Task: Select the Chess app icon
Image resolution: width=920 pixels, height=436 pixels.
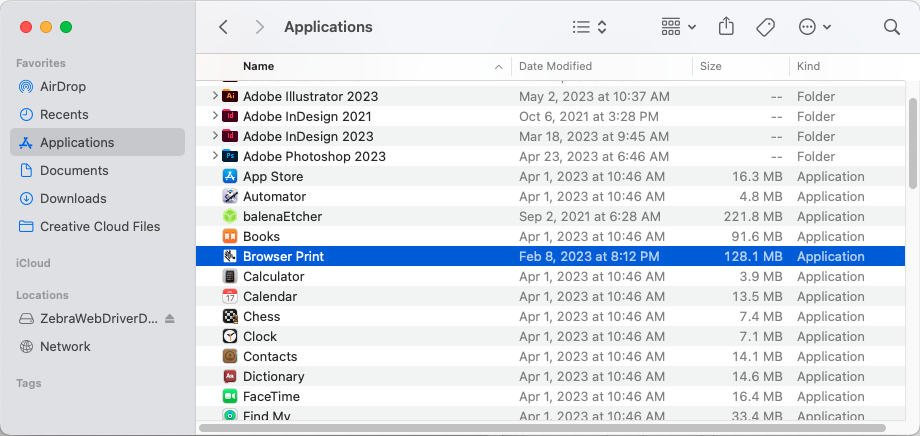Action: tap(230, 316)
